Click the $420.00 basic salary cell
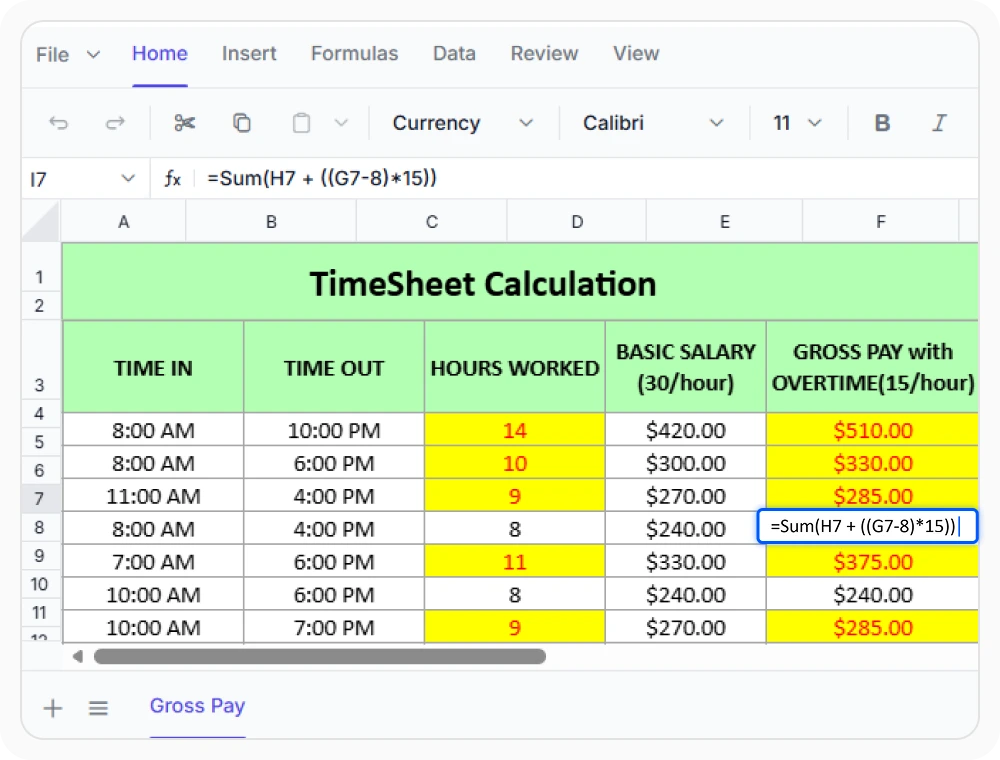Screen dimensions: 1000x760 click(686, 430)
